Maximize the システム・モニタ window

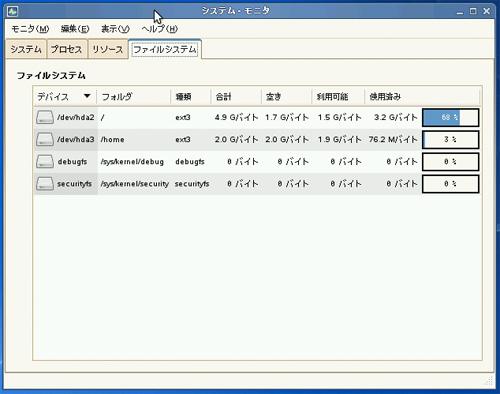click(473, 11)
